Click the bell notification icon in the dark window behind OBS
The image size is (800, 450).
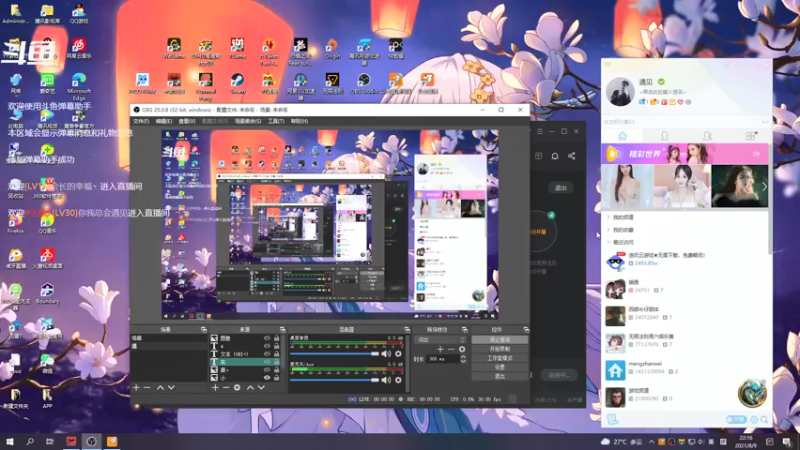555,156
